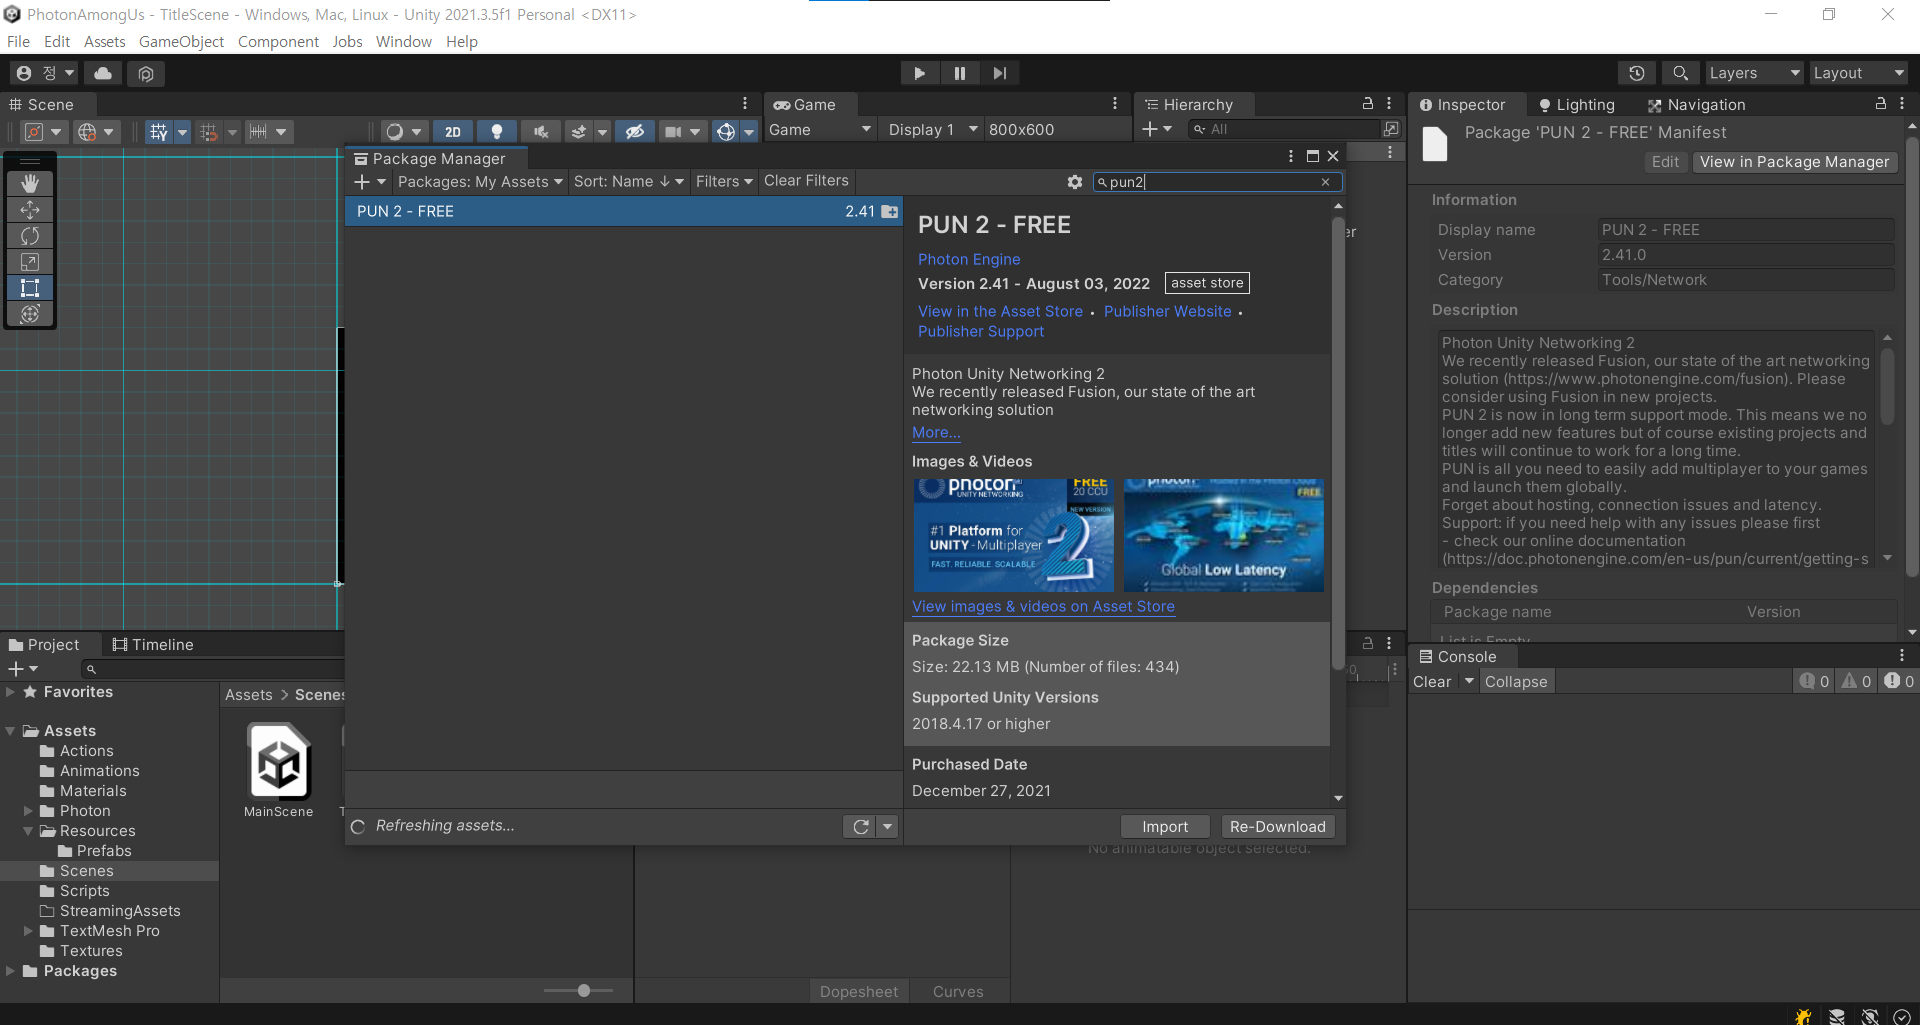Expand the Packages folder in Project
The image size is (1920, 1025).
pos(10,971)
